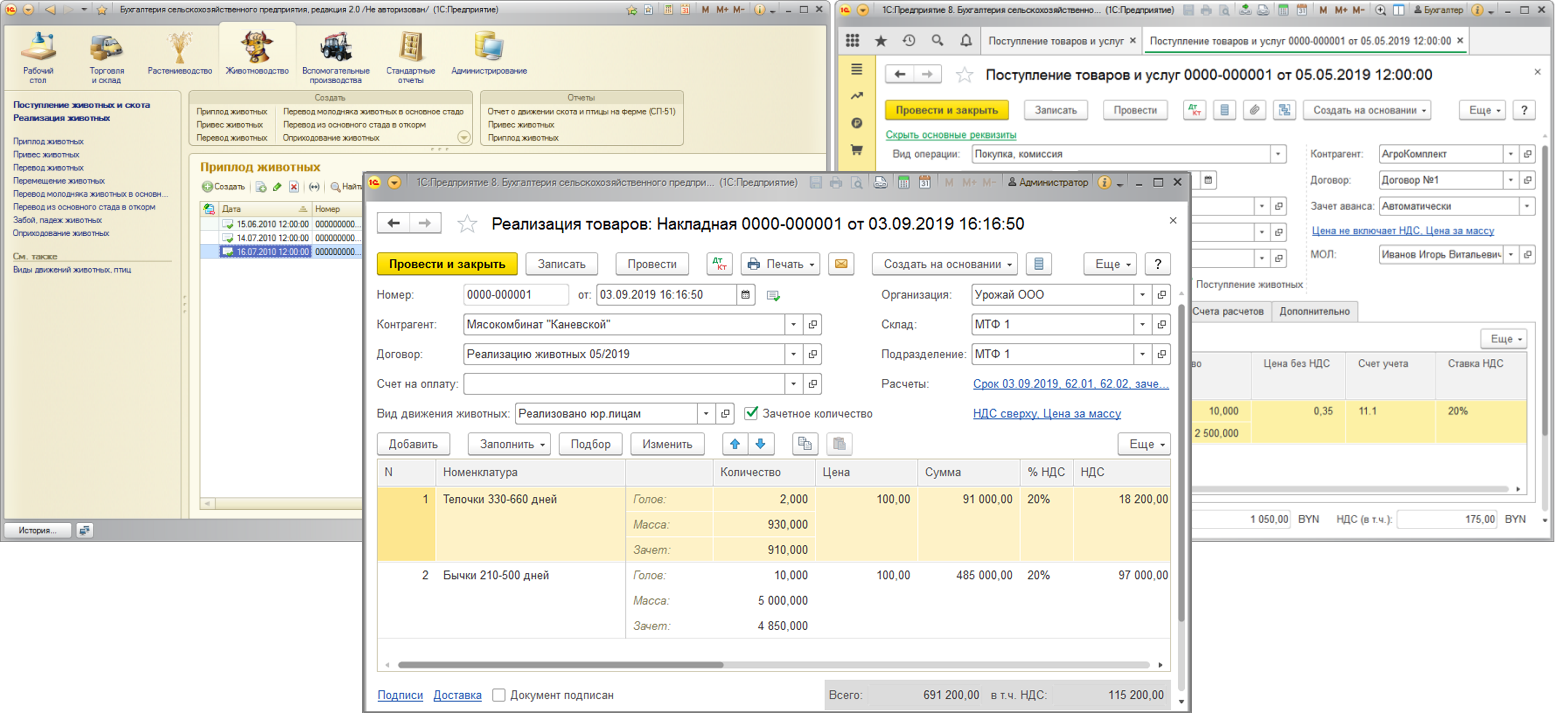1555x713 pixels.
Task: Click the document structure icon beside Создать на основании
Action: (x=1039, y=264)
